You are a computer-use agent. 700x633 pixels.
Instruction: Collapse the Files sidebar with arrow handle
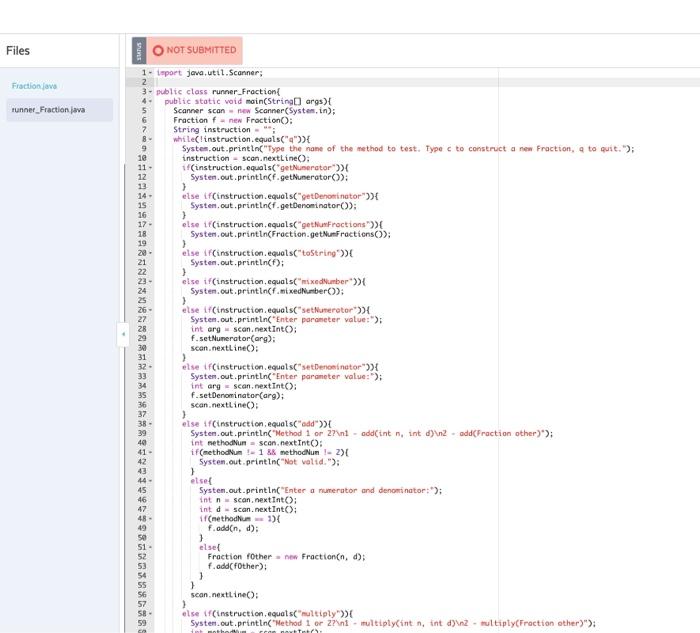tap(123, 333)
